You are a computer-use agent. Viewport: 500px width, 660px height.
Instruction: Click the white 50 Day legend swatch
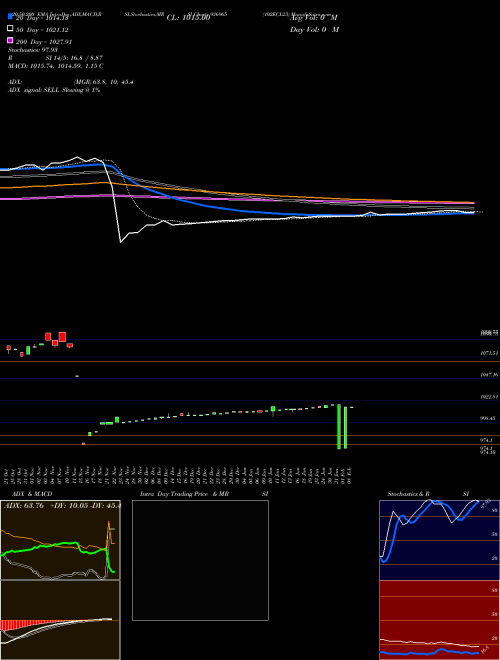tap(10, 29)
